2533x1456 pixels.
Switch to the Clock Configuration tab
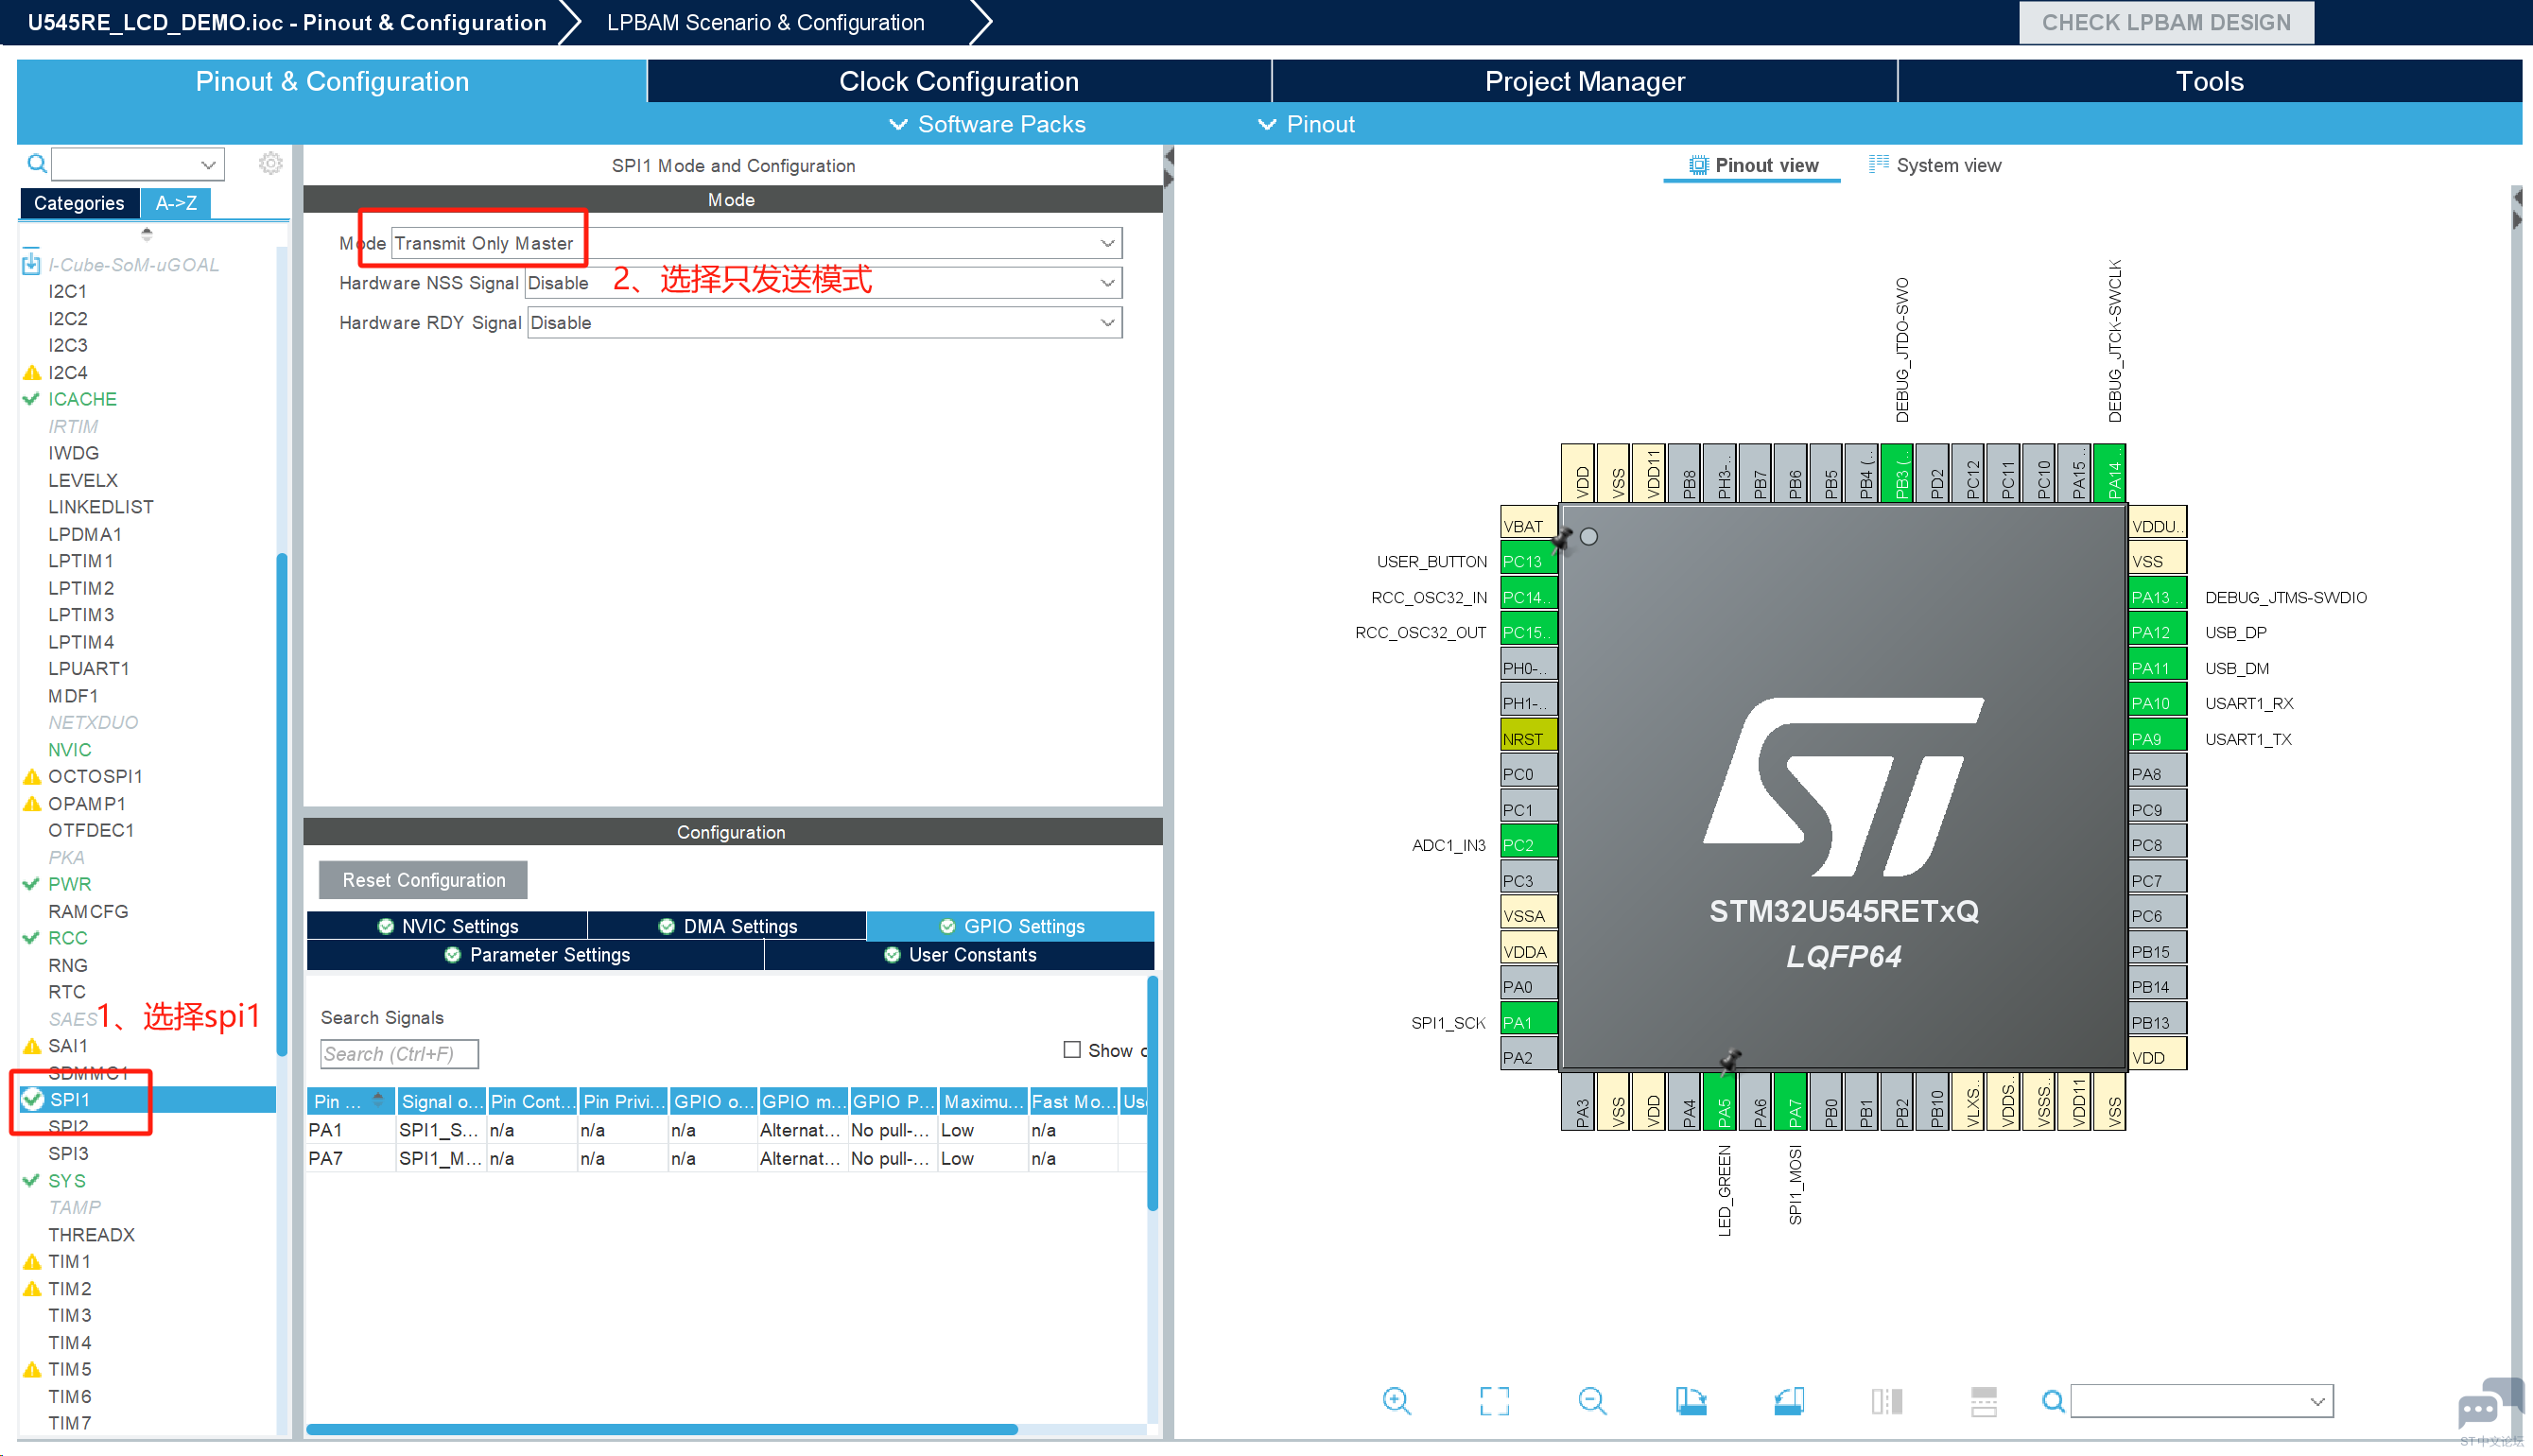click(959, 81)
